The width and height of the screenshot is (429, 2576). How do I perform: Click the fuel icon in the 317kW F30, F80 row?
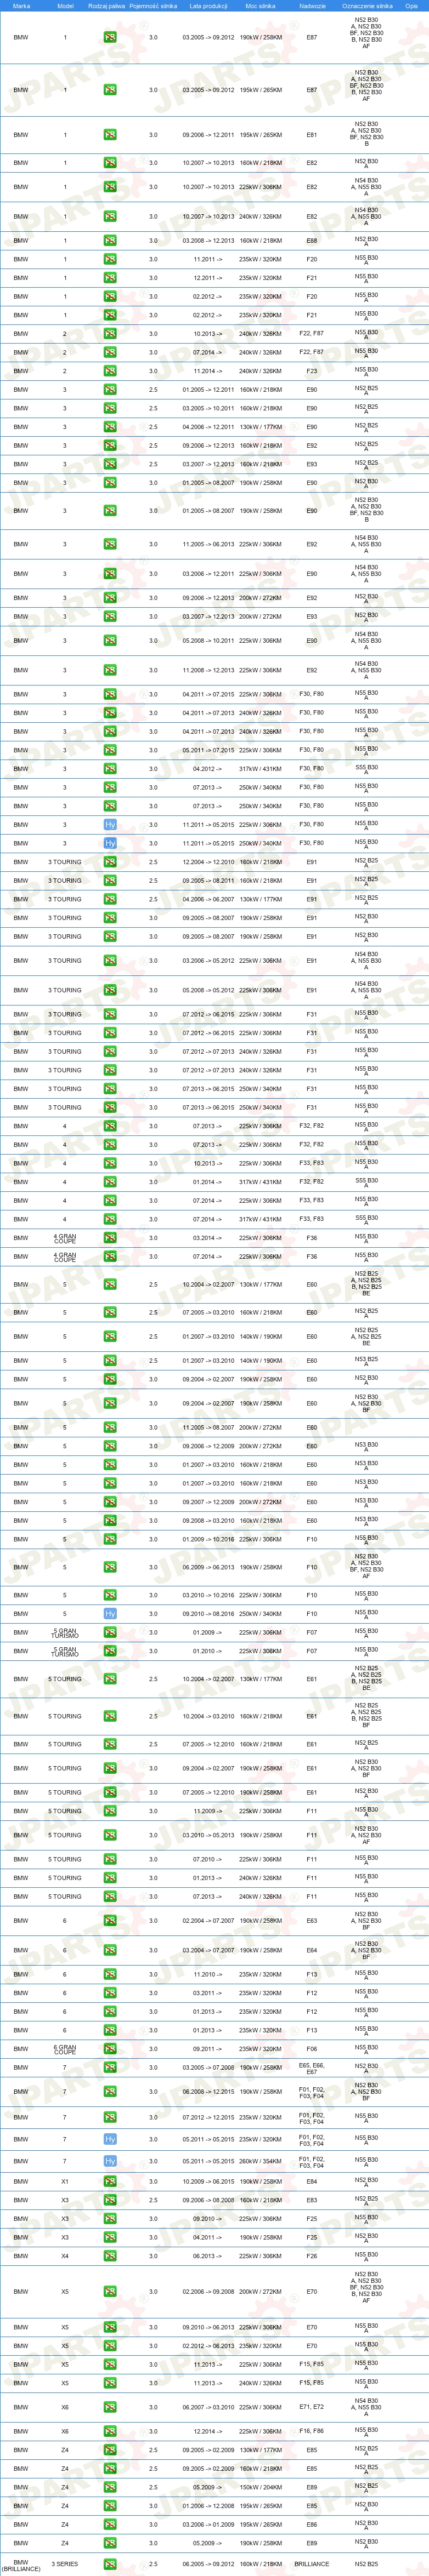[x=110, y=769]
